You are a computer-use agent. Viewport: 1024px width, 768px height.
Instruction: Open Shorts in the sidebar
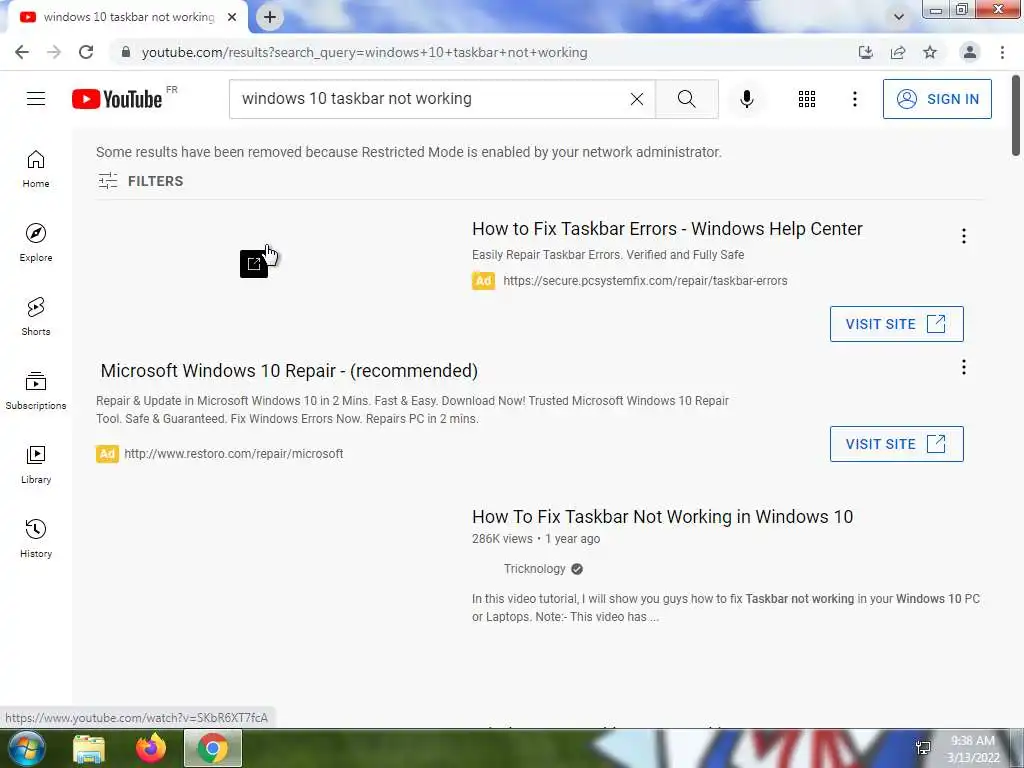(36, 316)
